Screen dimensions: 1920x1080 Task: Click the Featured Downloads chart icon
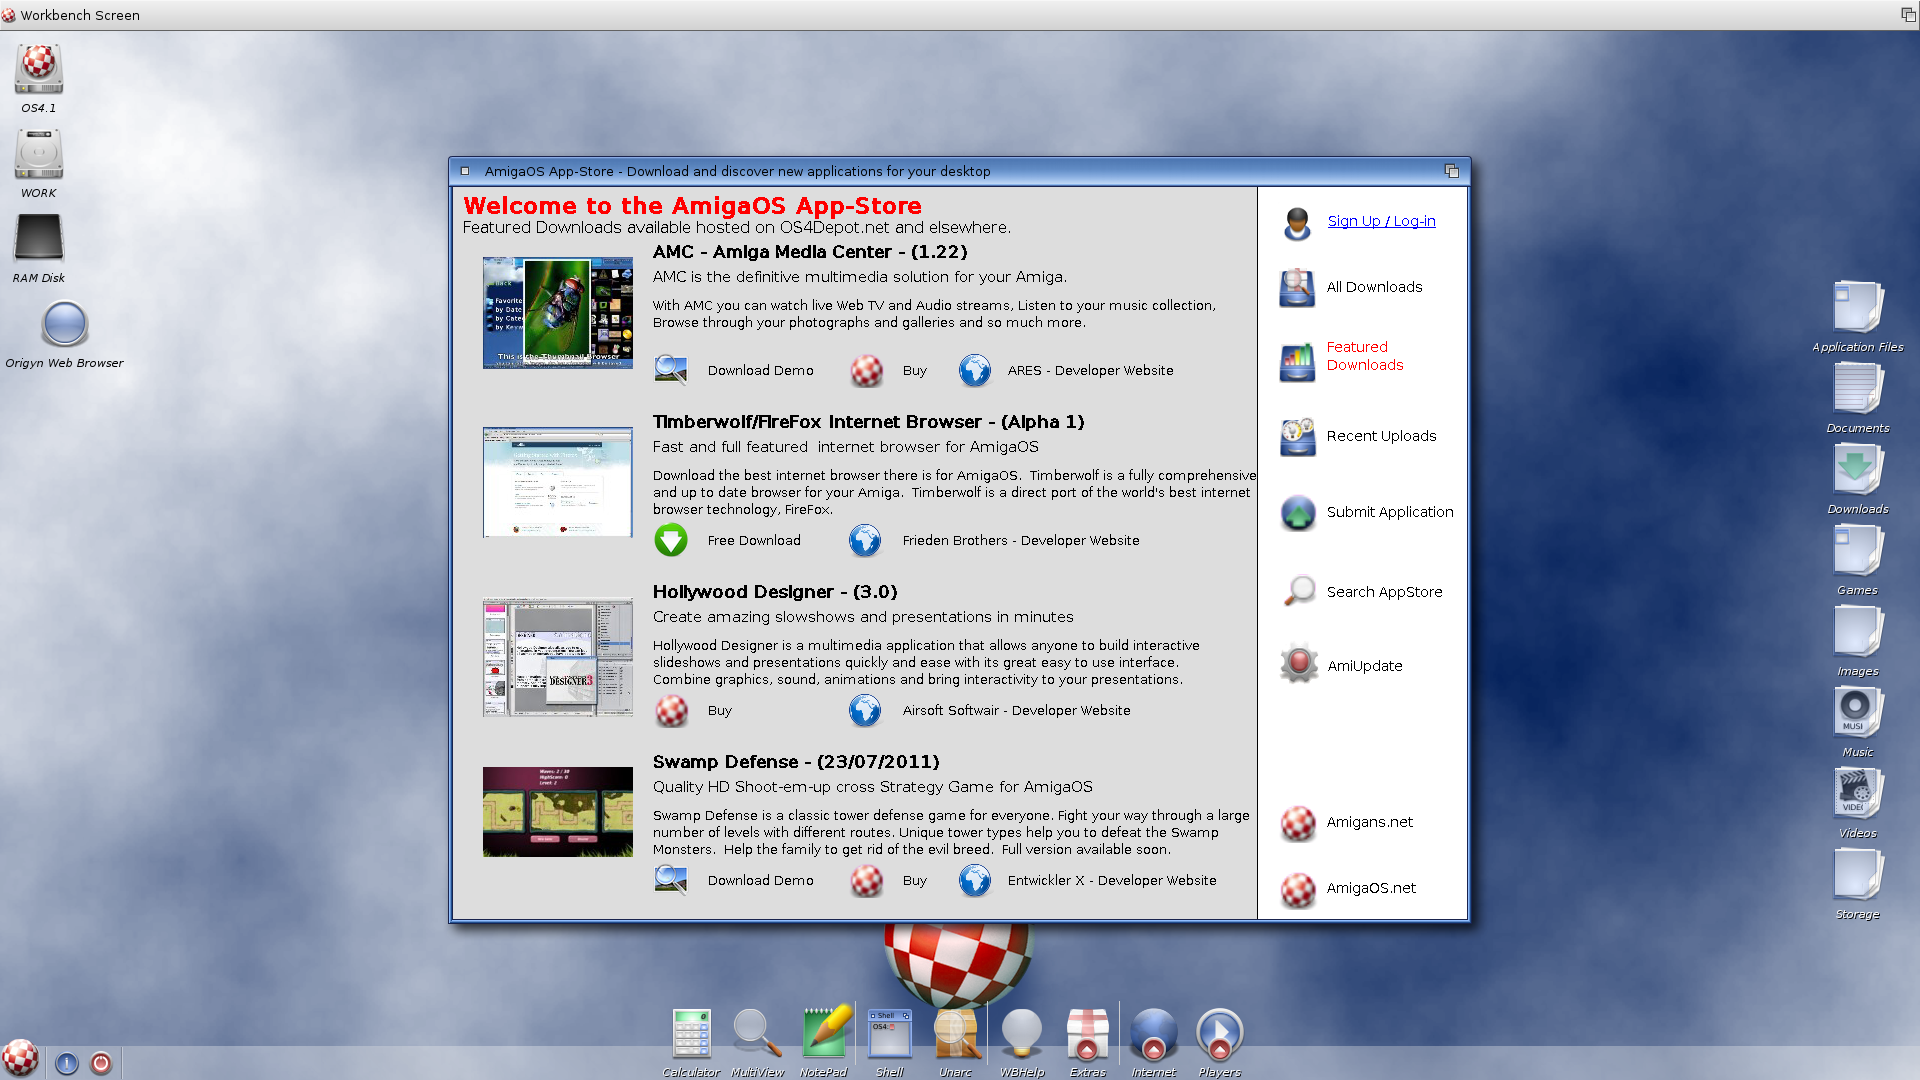[1298, 361]
